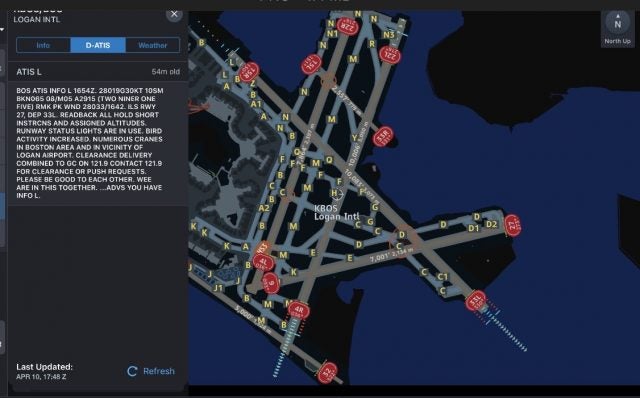Select runway 15R red marker
The image size is (640, 398).
[x=249, y=72]
